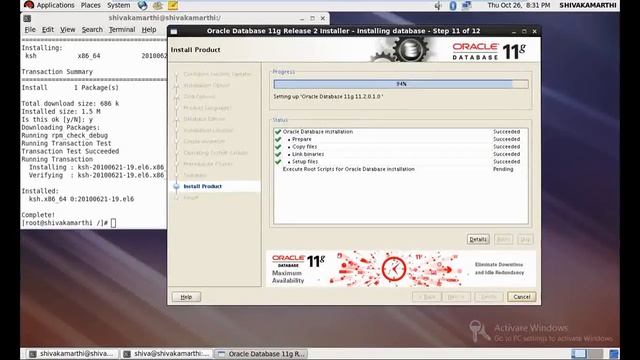Select the Install Product step in sidebar
Image resolution: width=640 pixels, height=360 pixels.
[x=202, y=186]
